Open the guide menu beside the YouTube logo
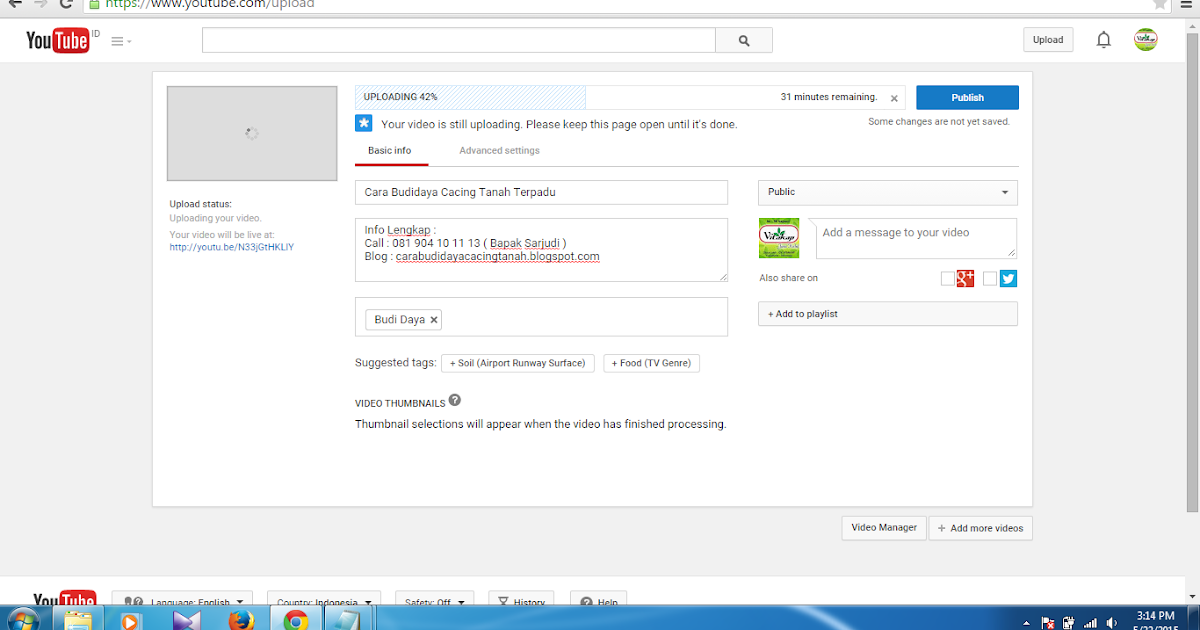Viewport: 1200px width, 630px height. [x=121, y=41]
